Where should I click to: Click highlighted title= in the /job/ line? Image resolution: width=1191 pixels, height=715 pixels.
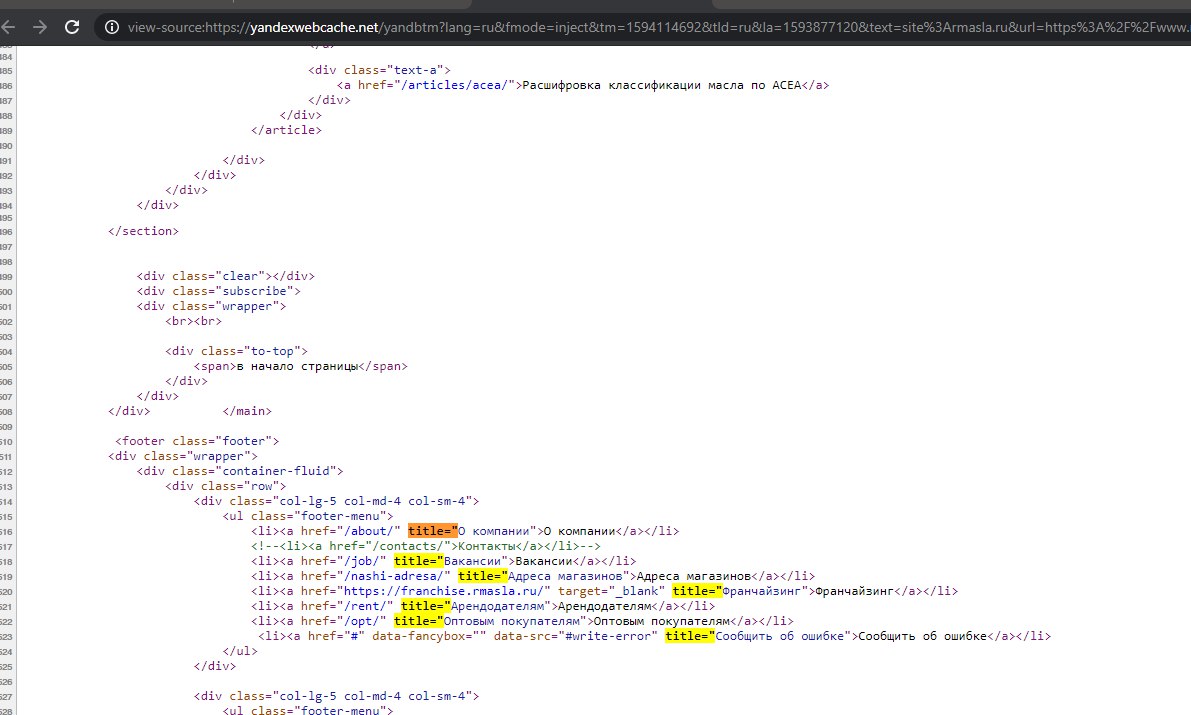pos(419,561)
